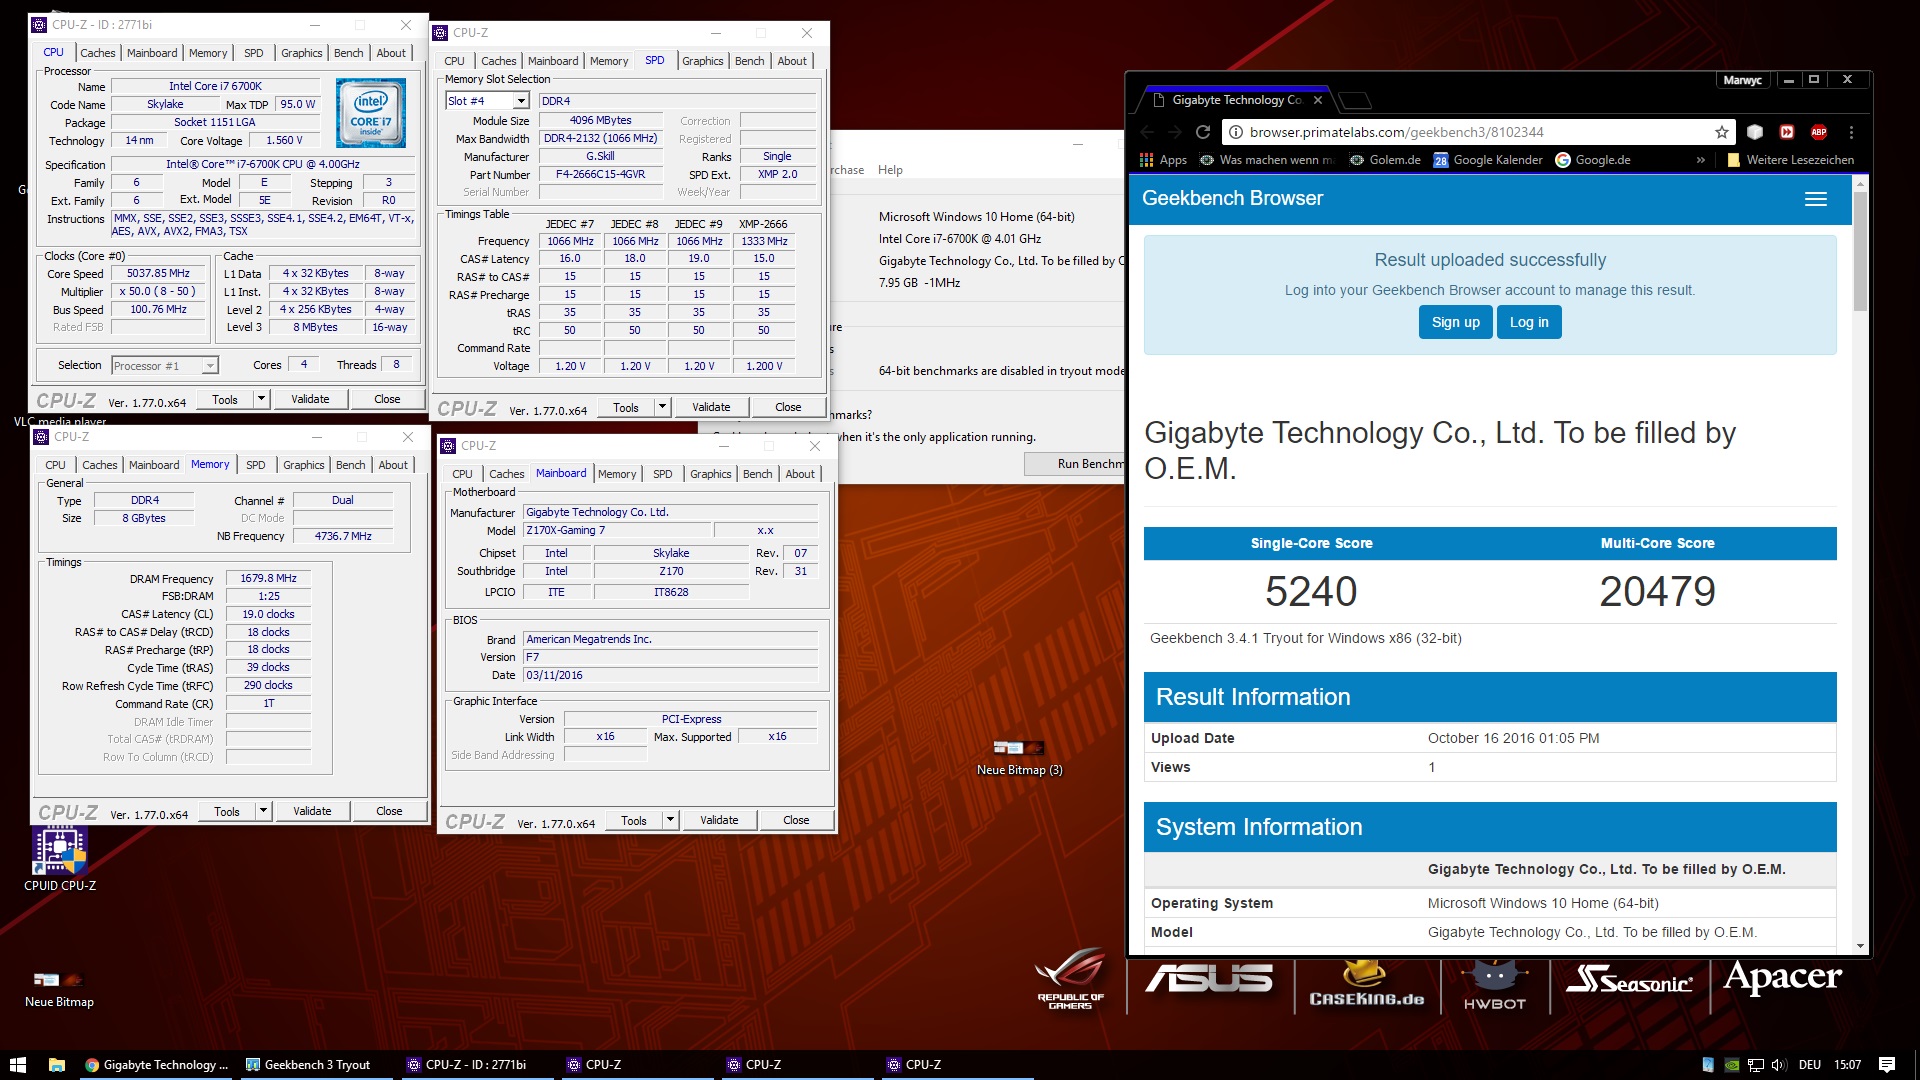
Task: Reload the Geekbench page in Chrome
Action: (1203, 132)
